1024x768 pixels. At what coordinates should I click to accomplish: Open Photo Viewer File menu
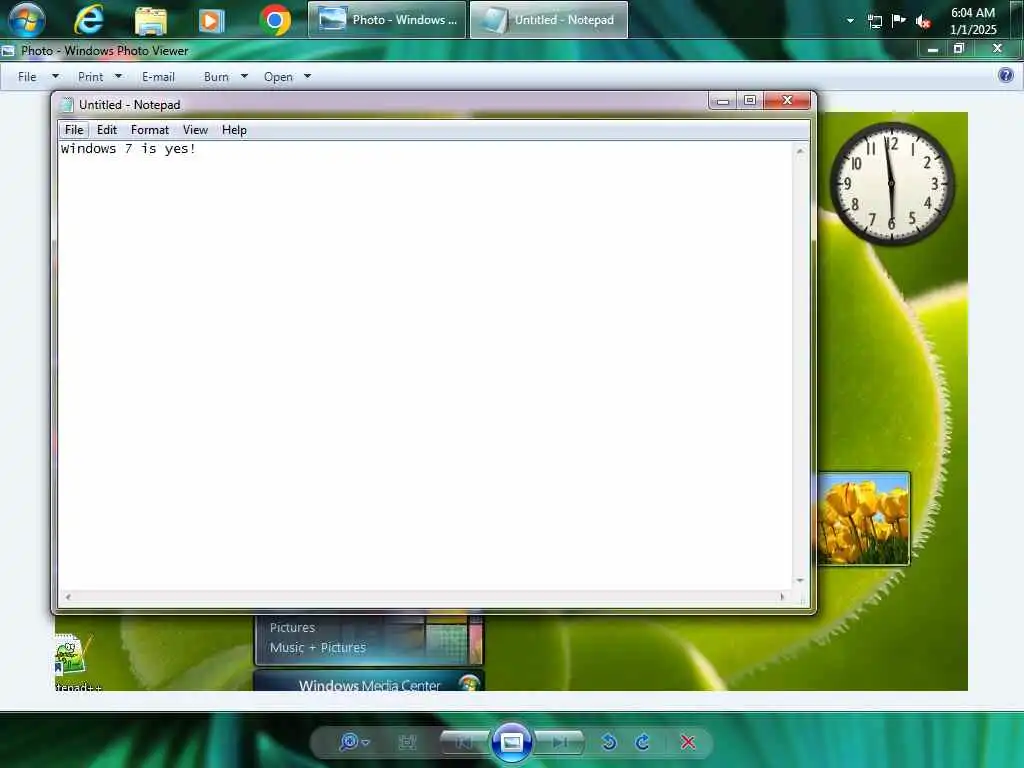tap(27, 77)
